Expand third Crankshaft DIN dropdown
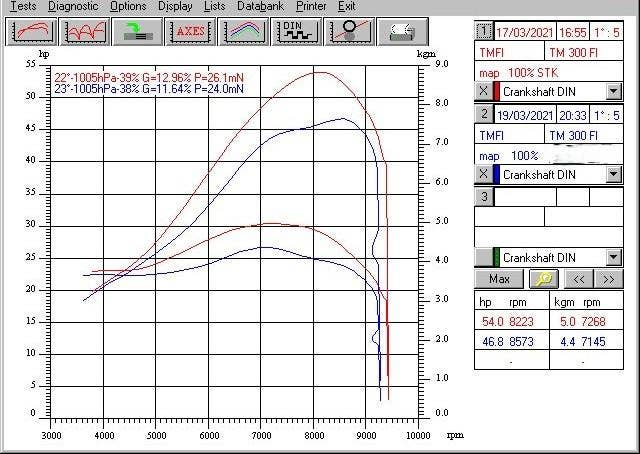640x454 pixels. point(614,257)
